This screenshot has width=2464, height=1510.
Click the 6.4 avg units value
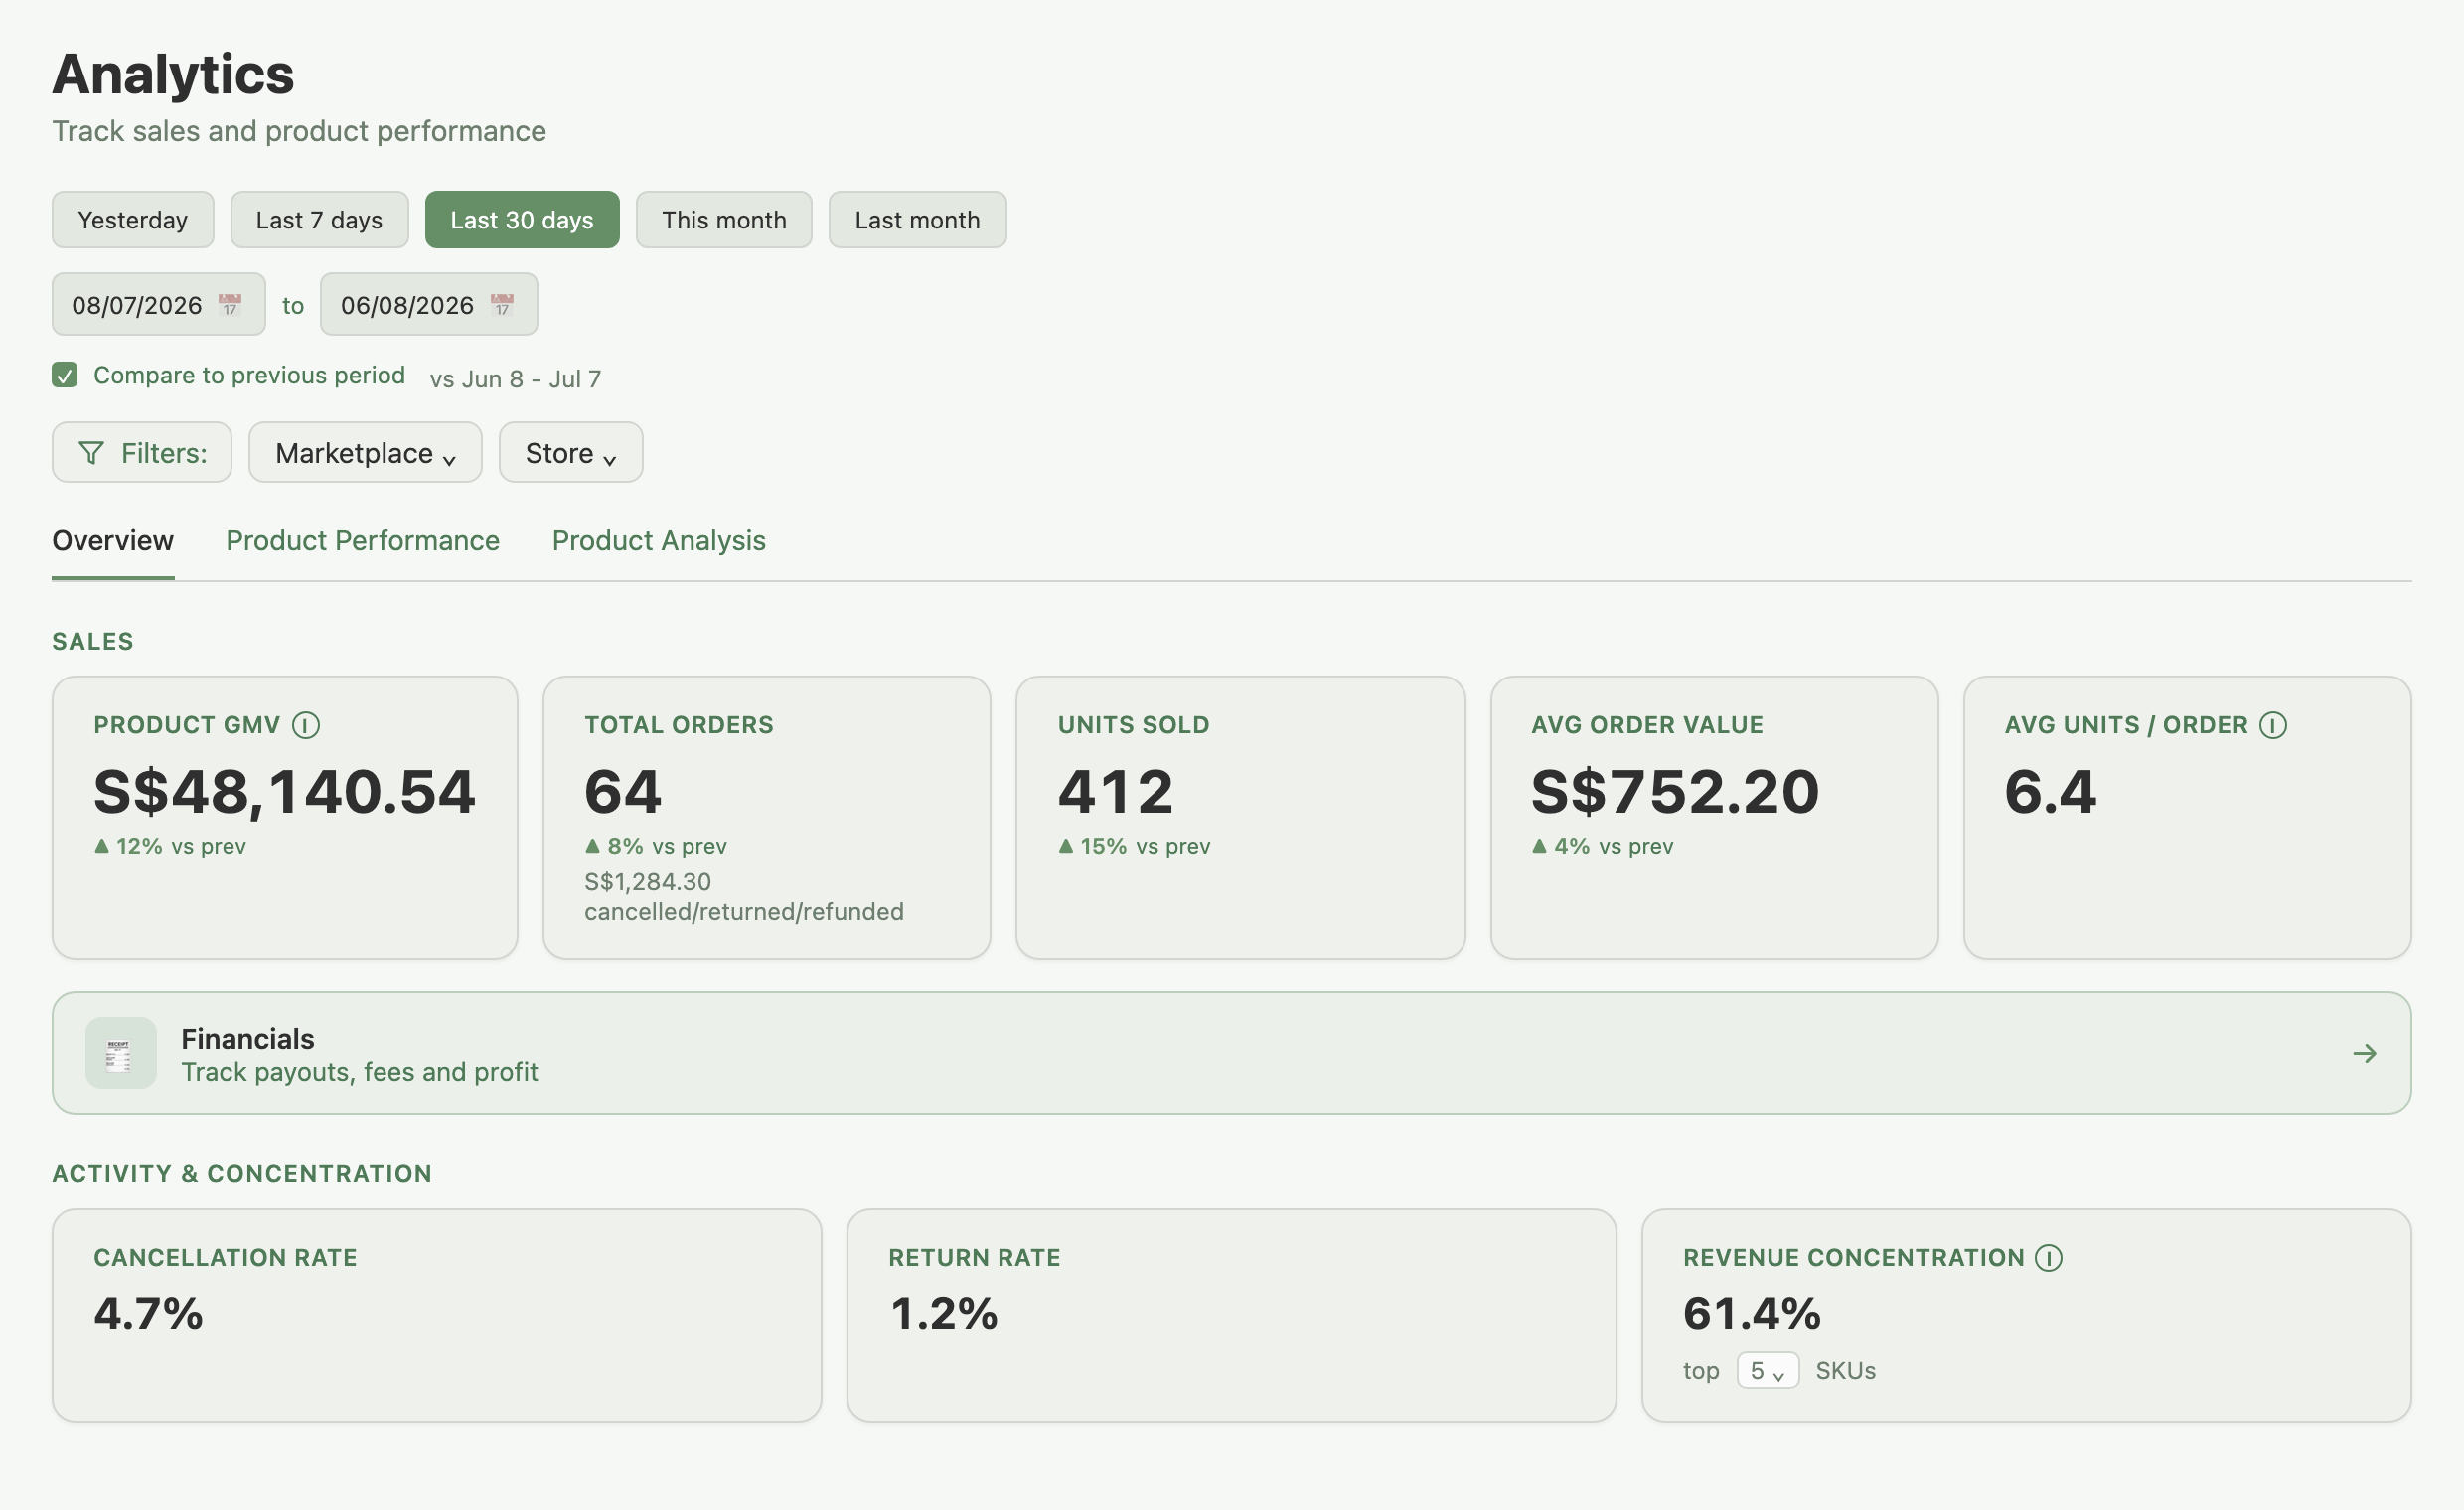2050,792
